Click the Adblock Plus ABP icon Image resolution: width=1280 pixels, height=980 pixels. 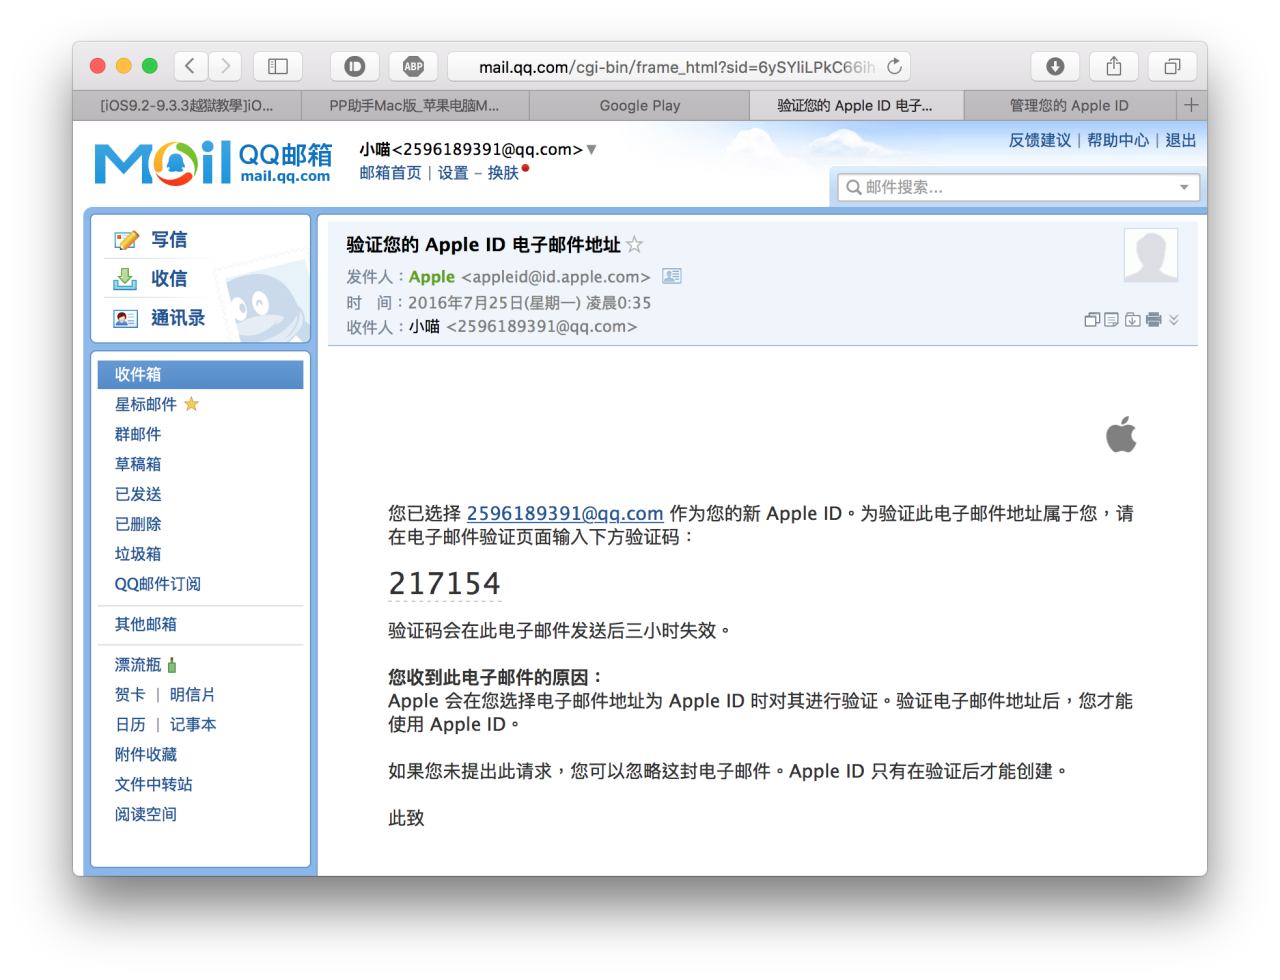[x=413, y=67]
